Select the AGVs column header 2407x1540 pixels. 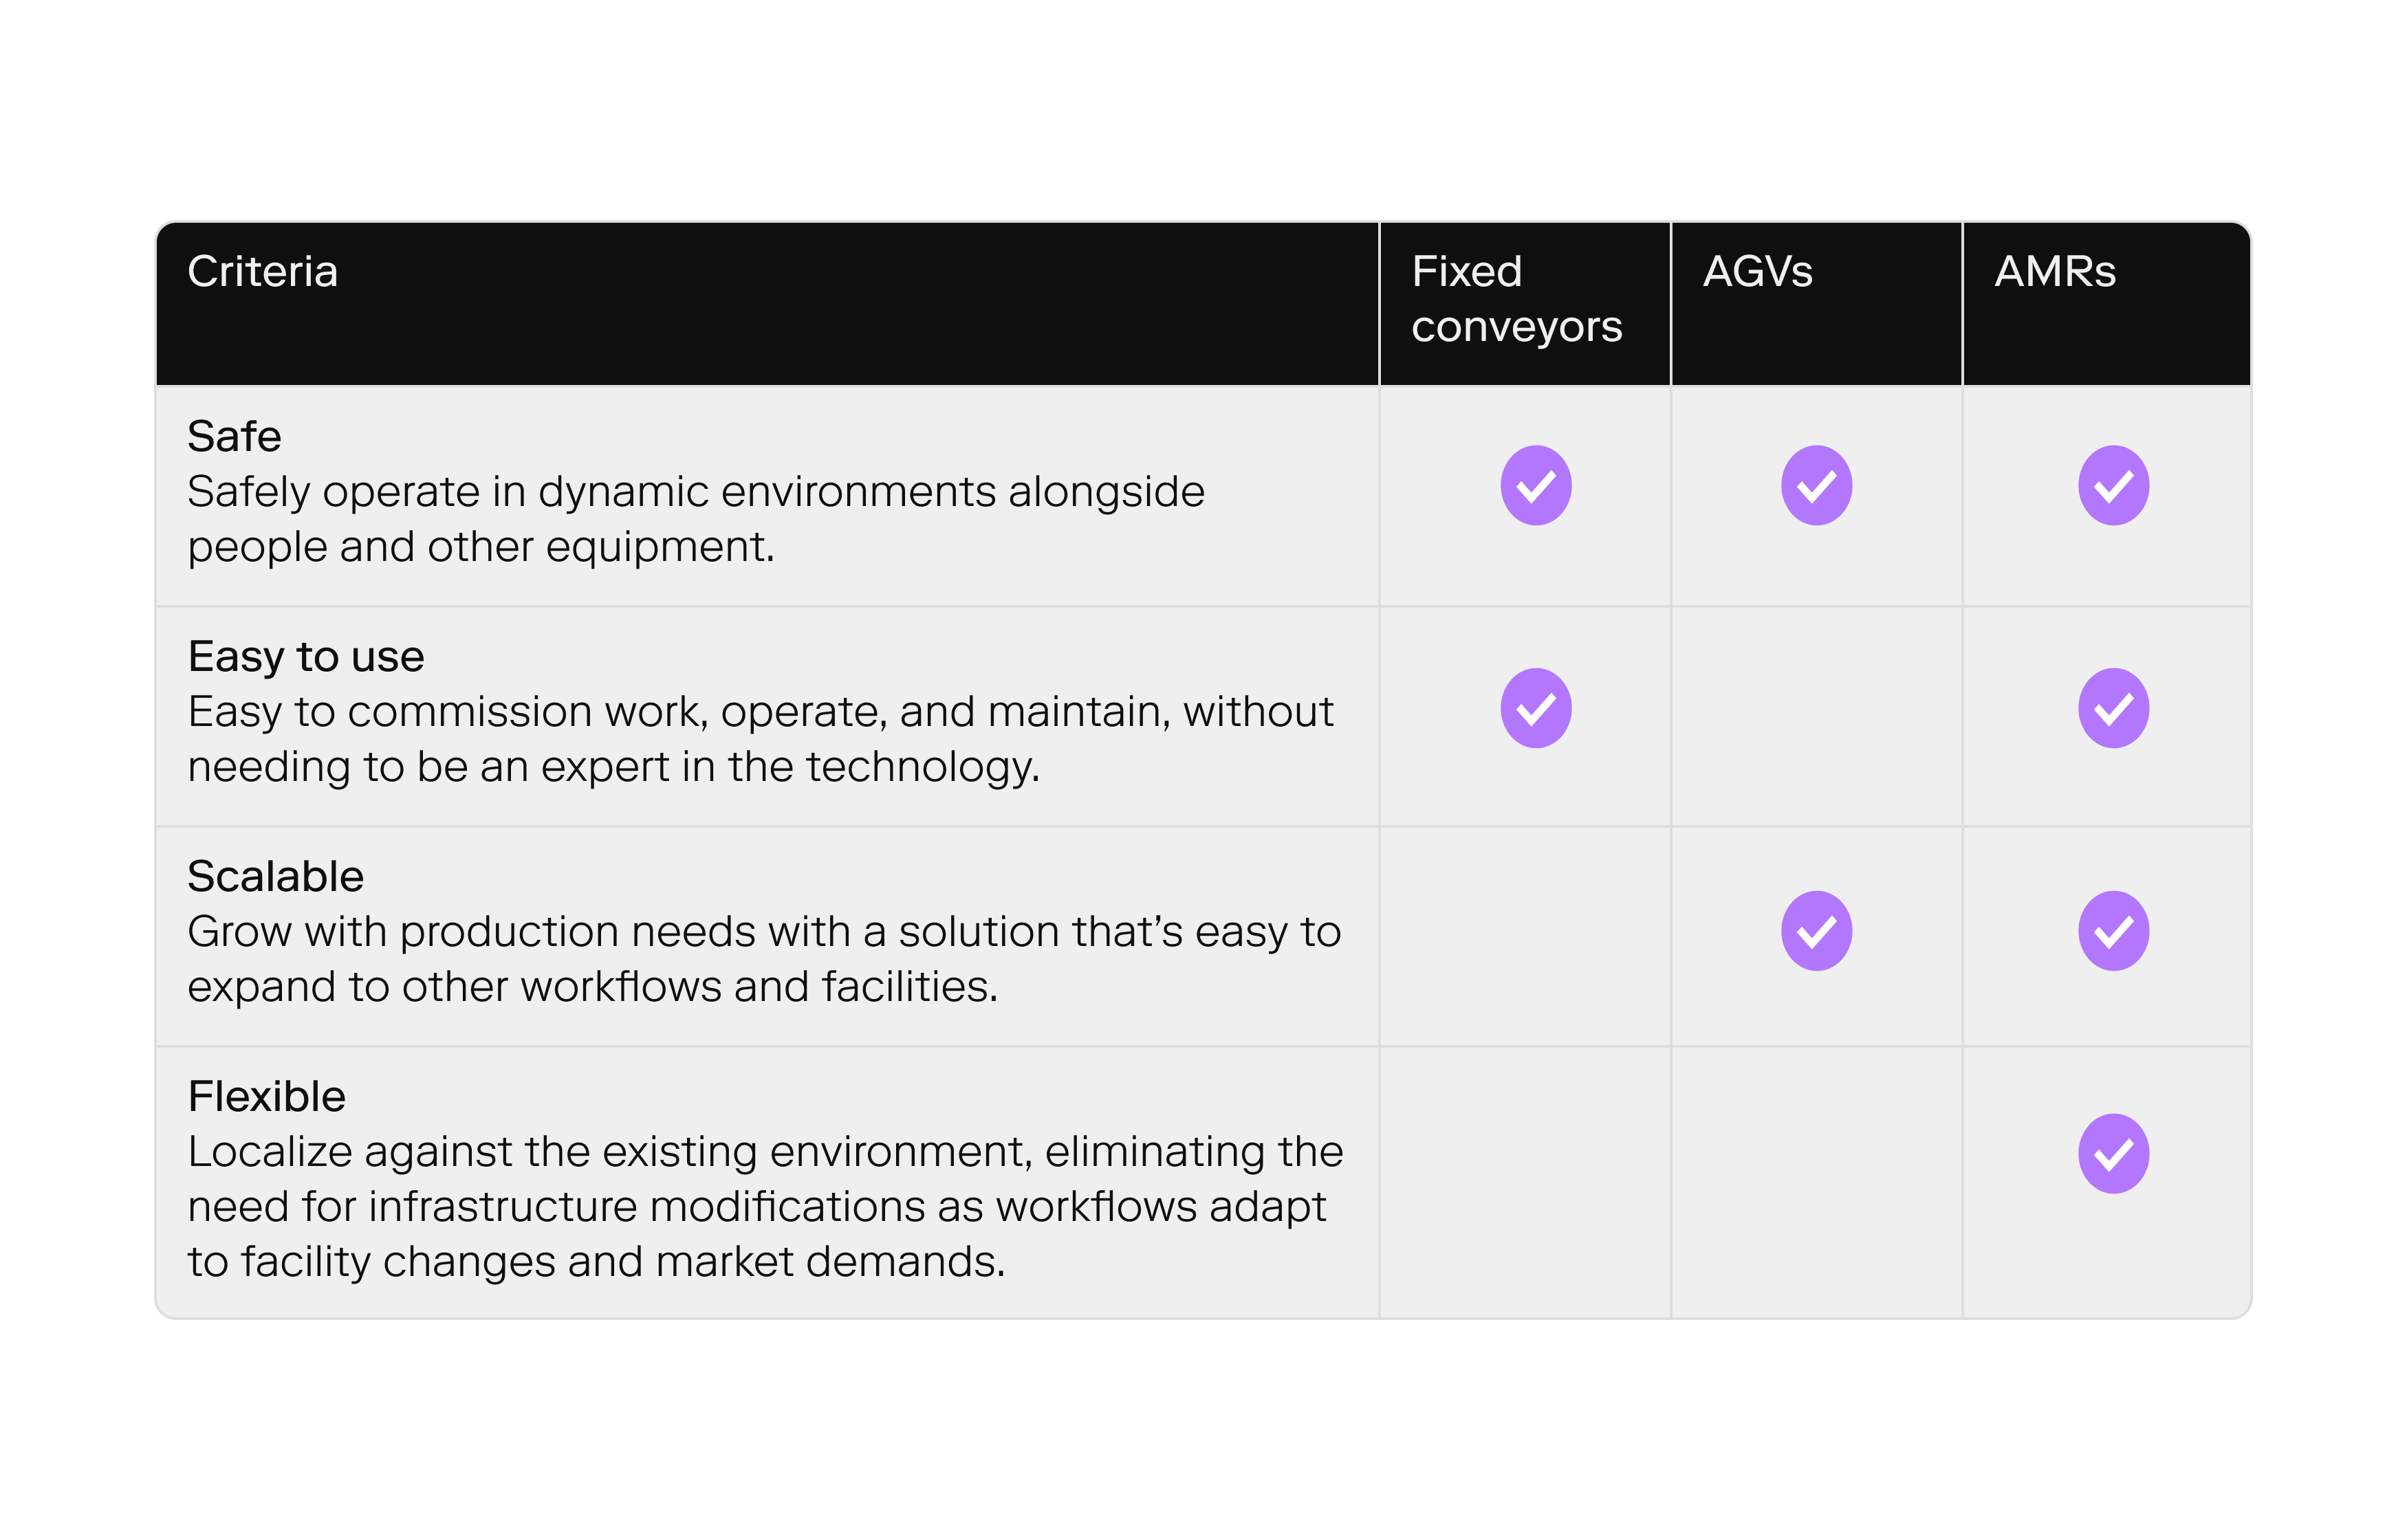click(x=1757, y=272)
